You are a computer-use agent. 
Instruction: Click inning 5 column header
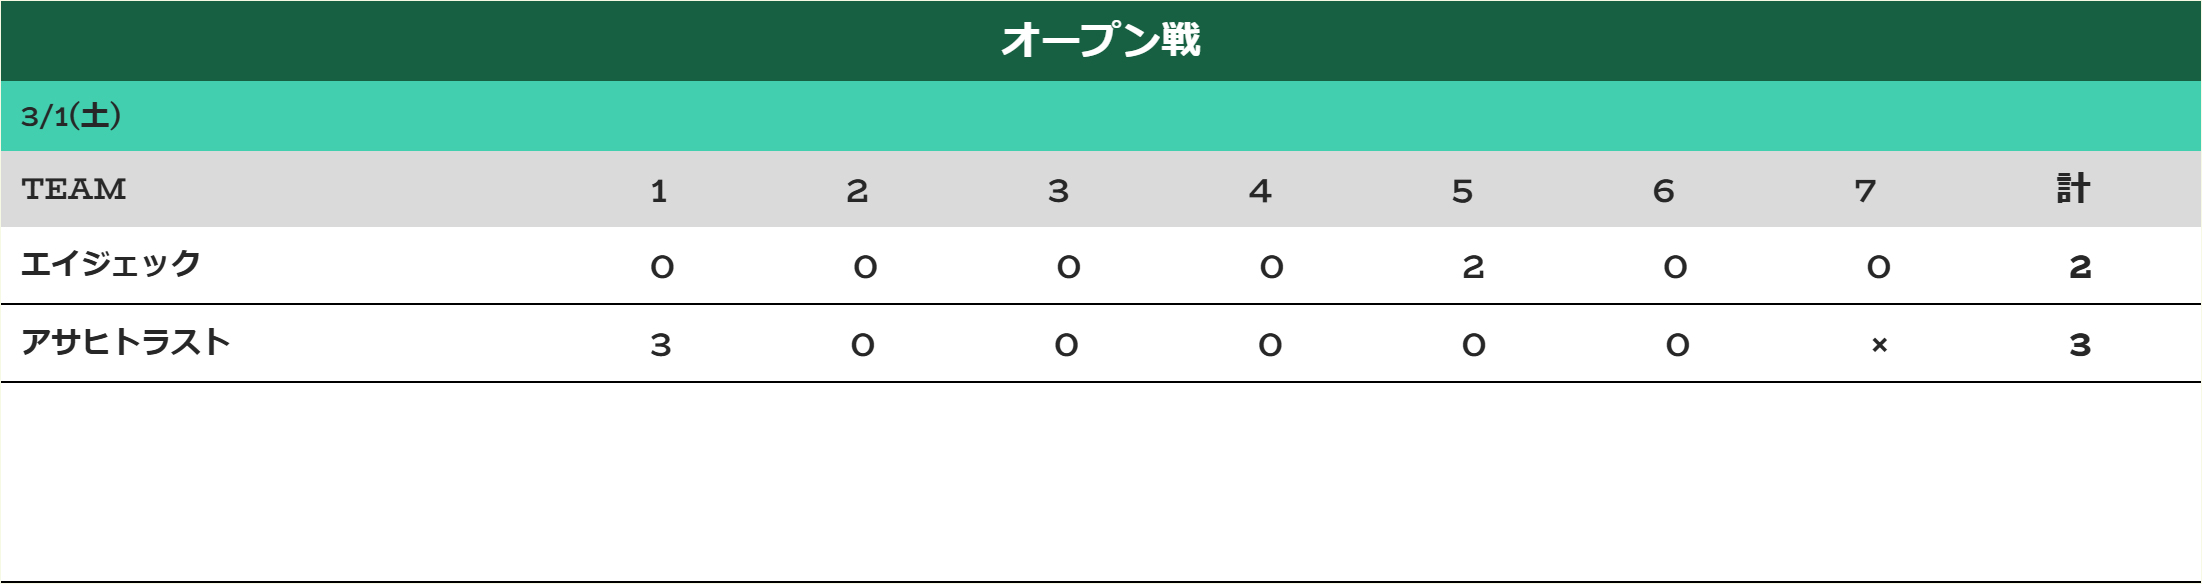coord(1462,191)
